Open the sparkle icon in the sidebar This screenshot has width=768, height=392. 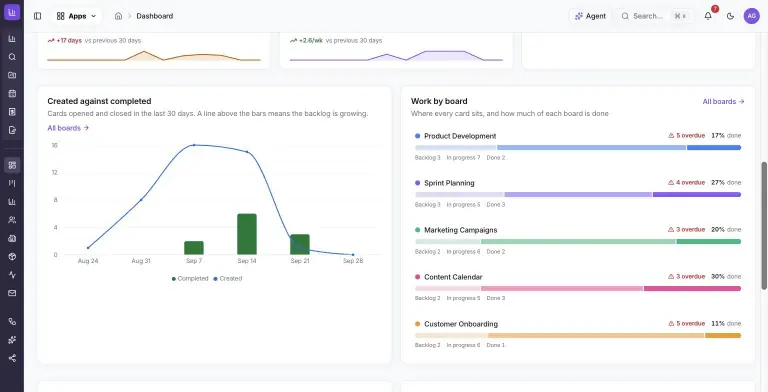(x=12, y=340)
